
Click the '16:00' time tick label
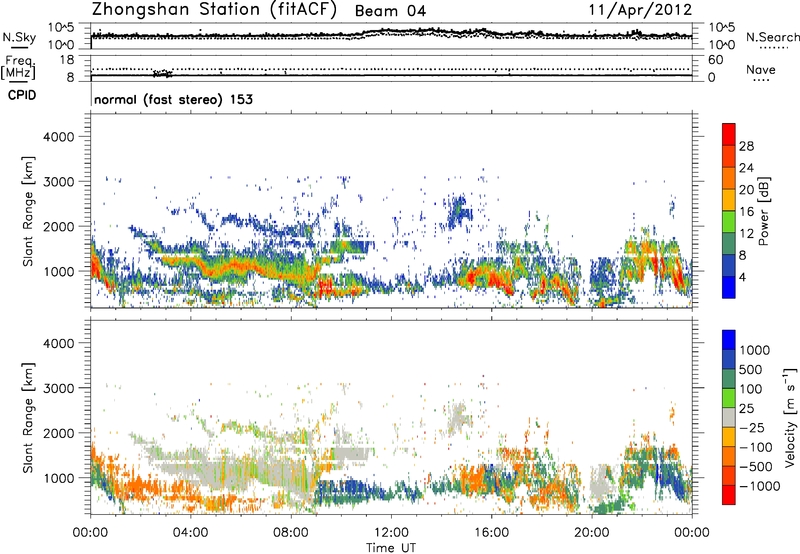[491, 533]
